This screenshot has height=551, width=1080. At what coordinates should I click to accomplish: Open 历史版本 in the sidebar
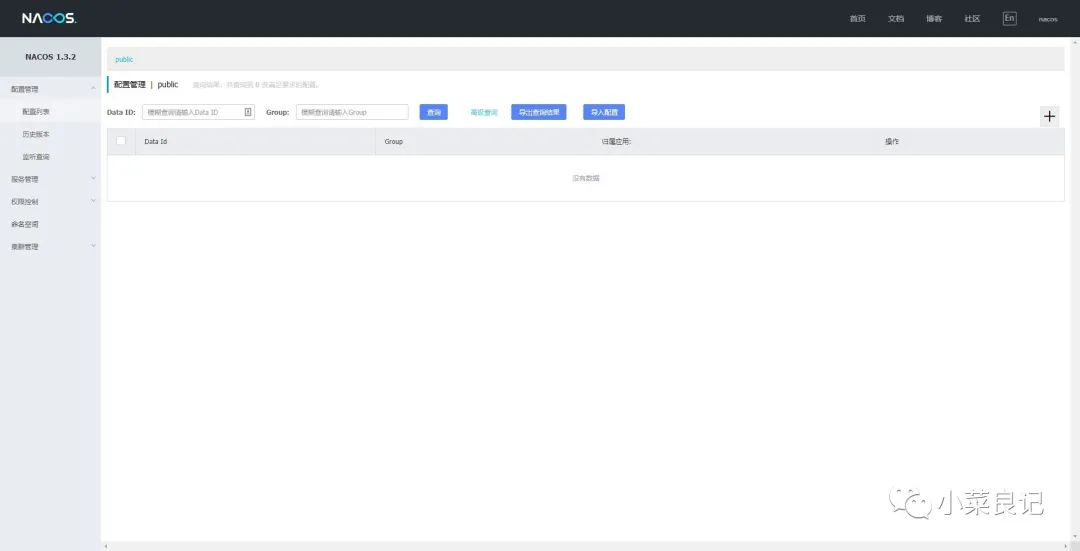coord(36,134)
